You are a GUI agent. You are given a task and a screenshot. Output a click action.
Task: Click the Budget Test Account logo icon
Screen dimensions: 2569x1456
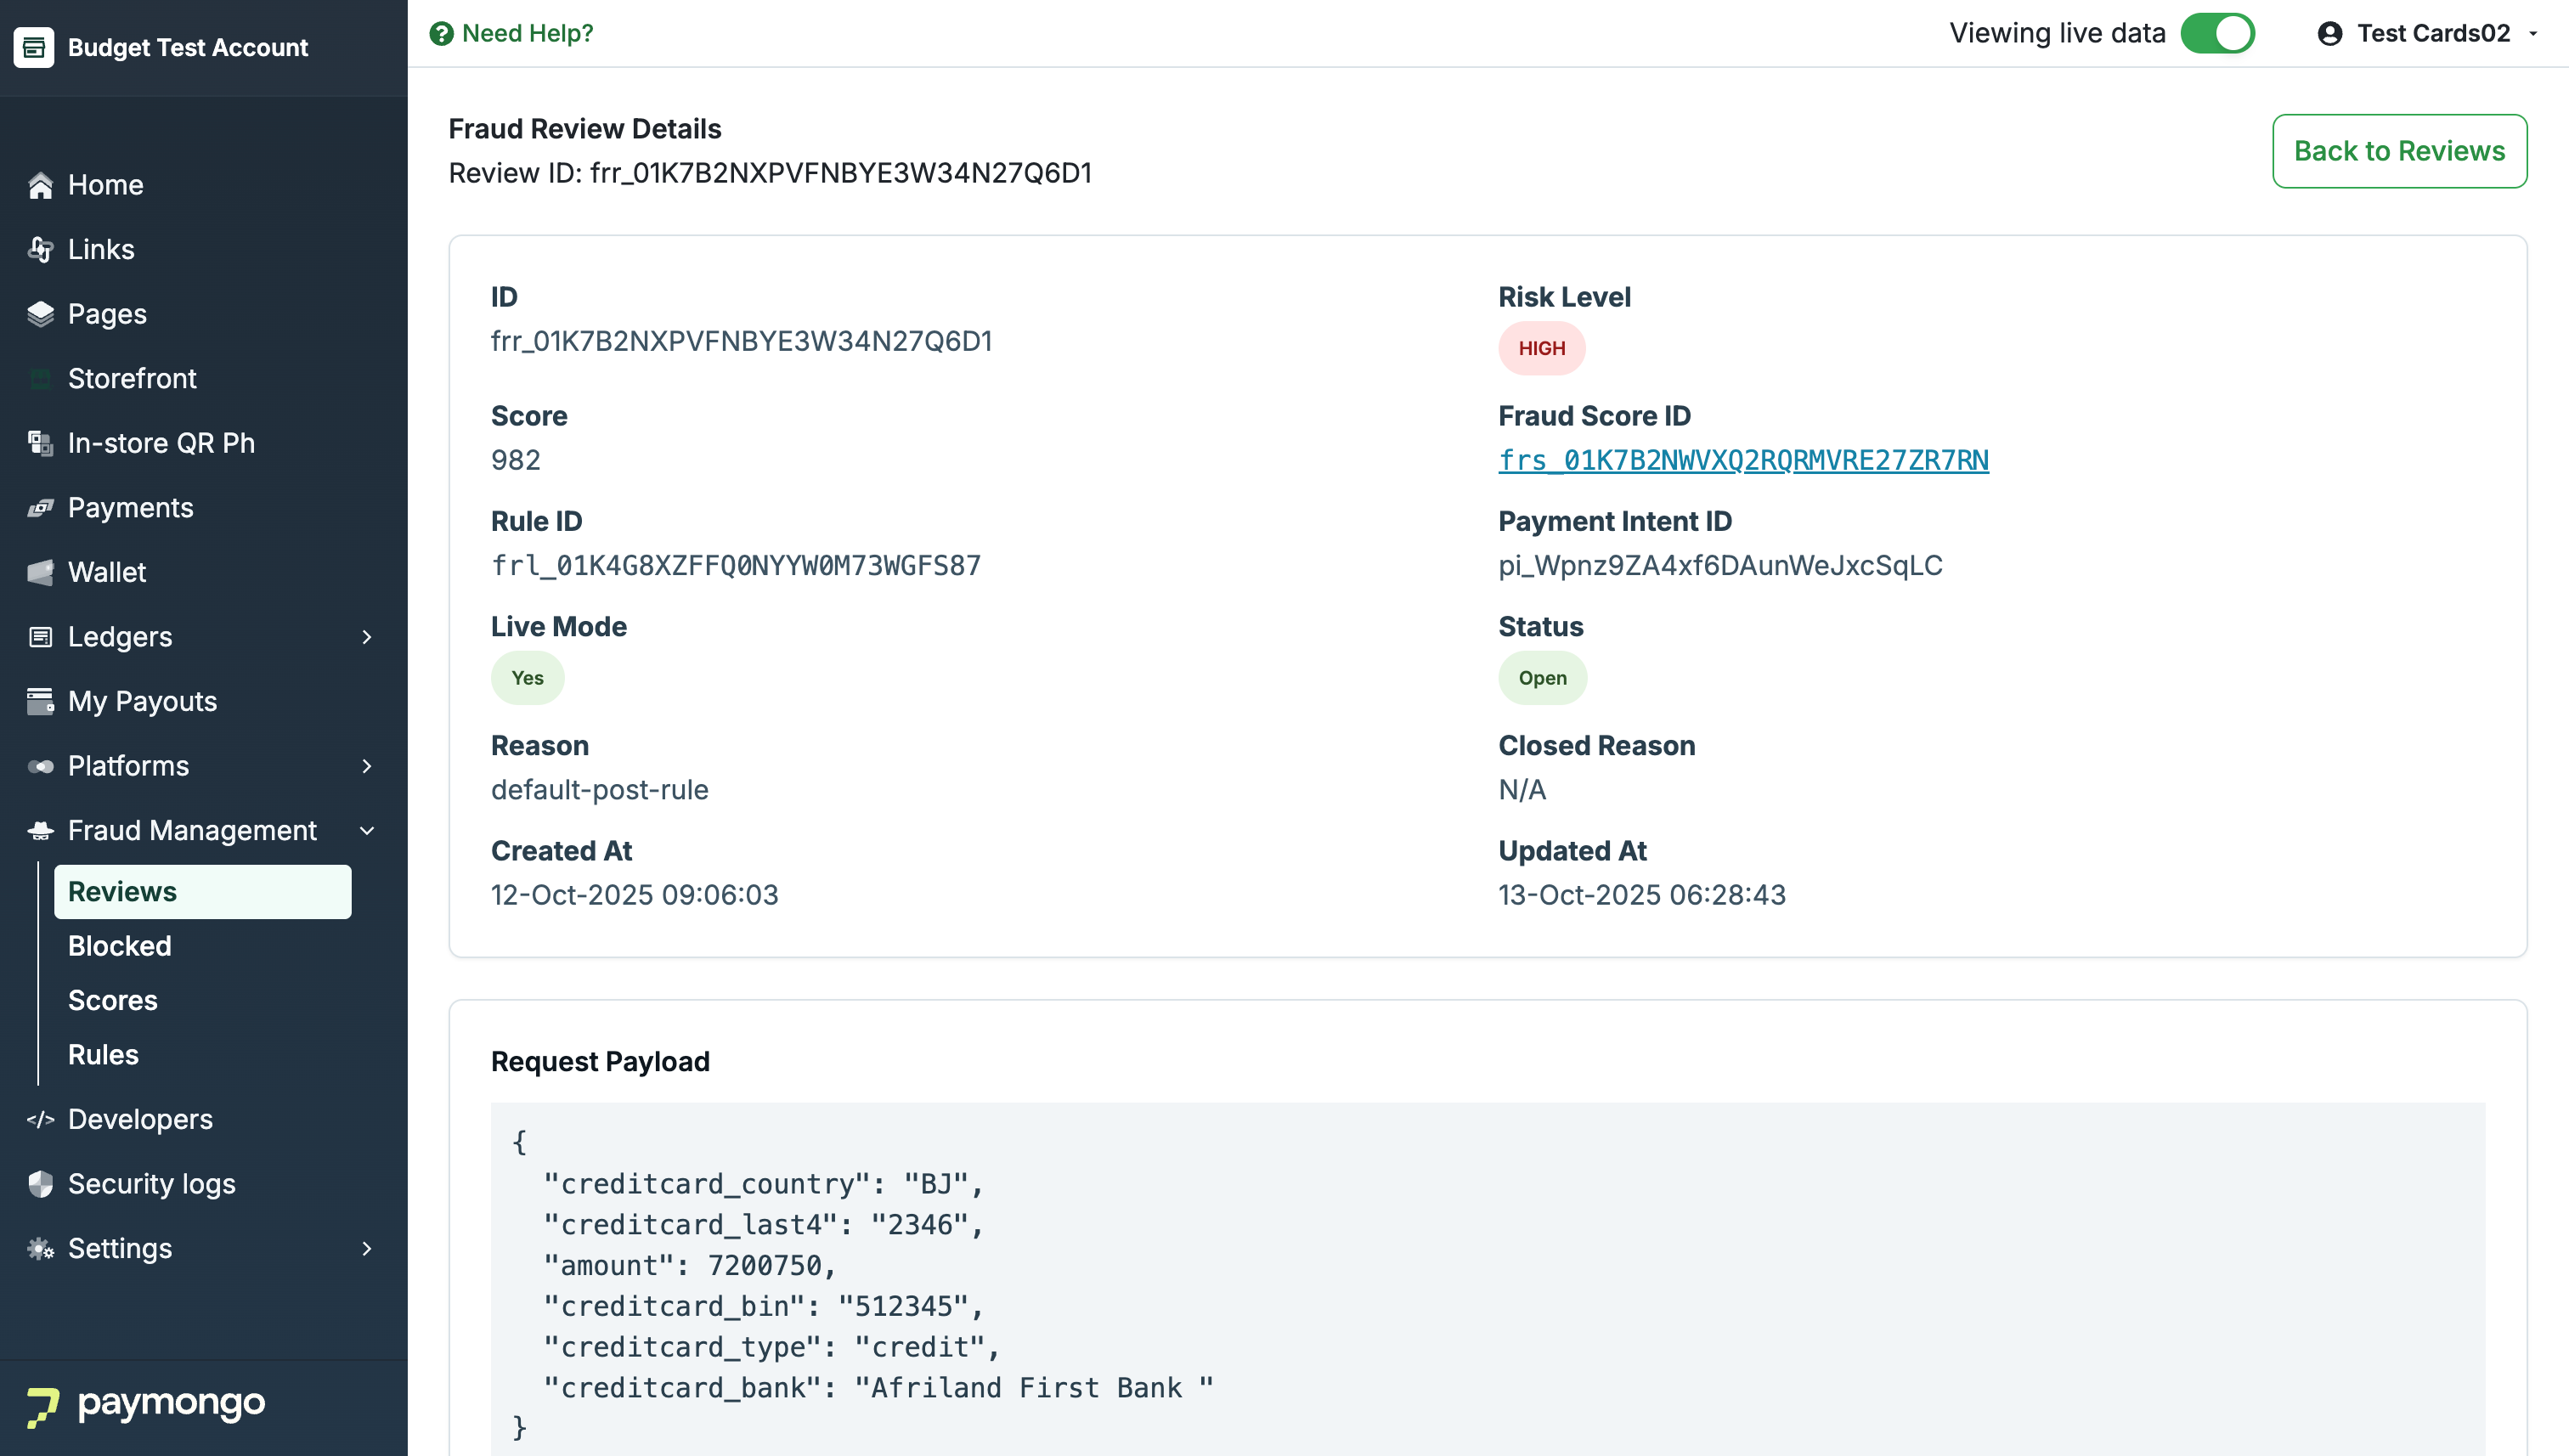pos(34,47)
